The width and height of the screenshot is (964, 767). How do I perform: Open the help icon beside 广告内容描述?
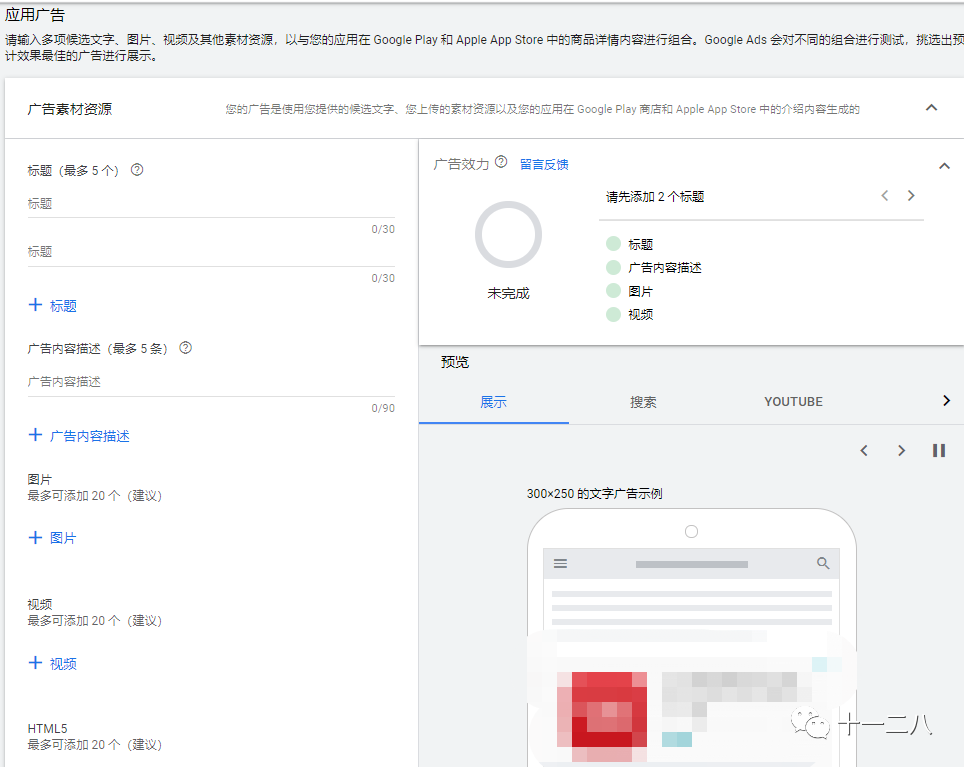pyautogui.click(x=186, y=348)
